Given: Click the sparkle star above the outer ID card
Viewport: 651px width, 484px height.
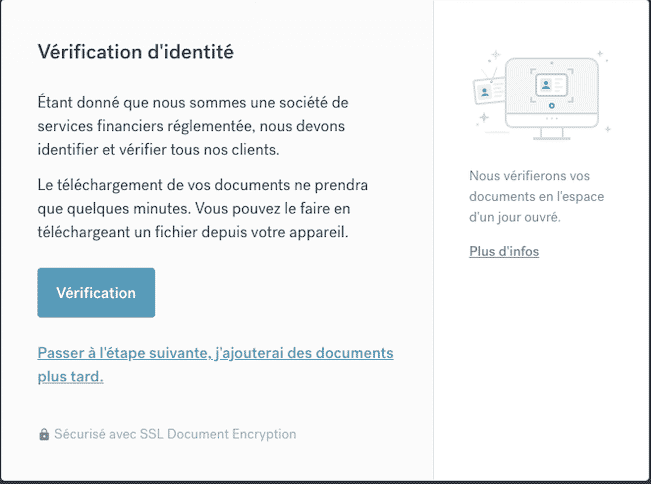Looking at the screenshot, I should [495, 55].
